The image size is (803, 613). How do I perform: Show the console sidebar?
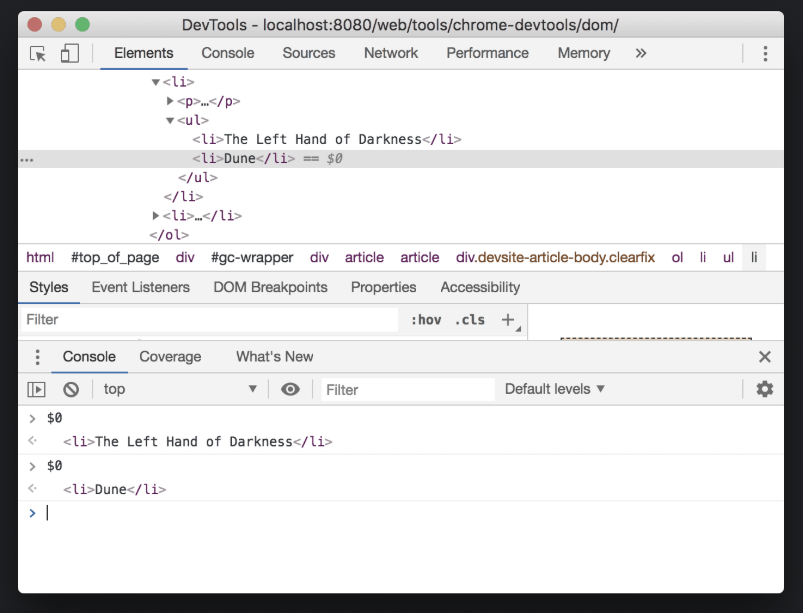coord(36,389)
